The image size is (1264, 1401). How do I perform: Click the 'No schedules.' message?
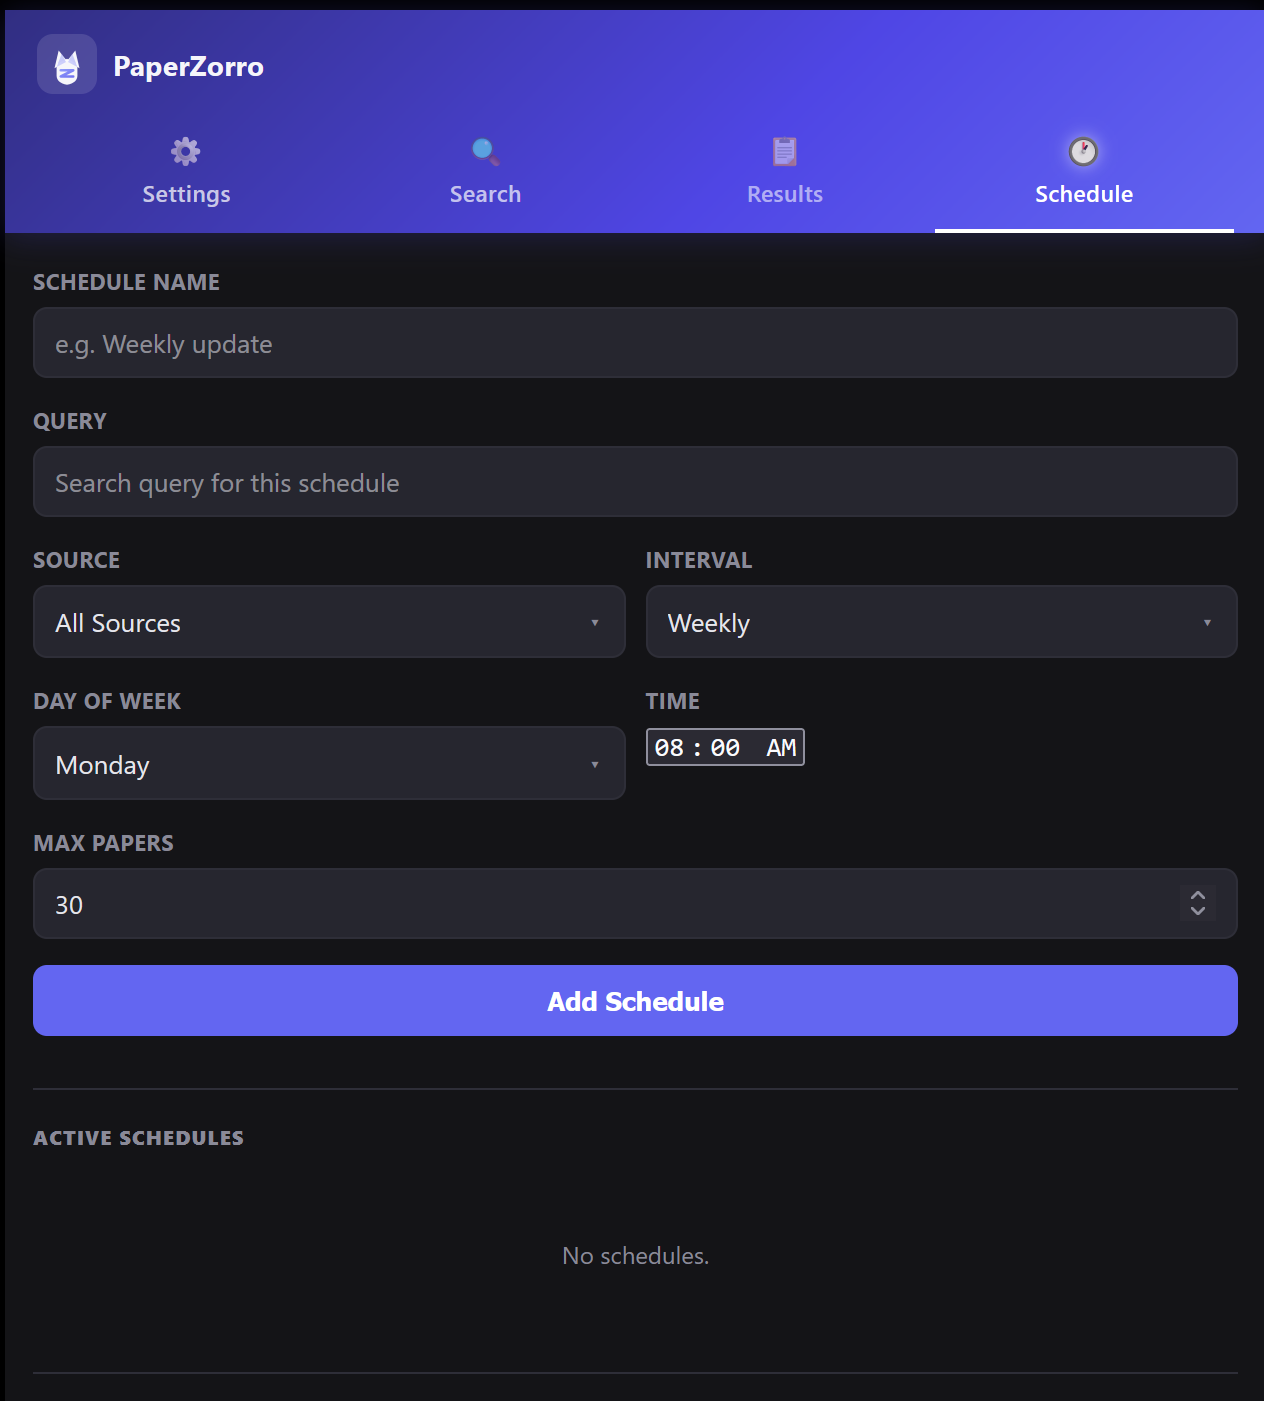(635, 1256)
